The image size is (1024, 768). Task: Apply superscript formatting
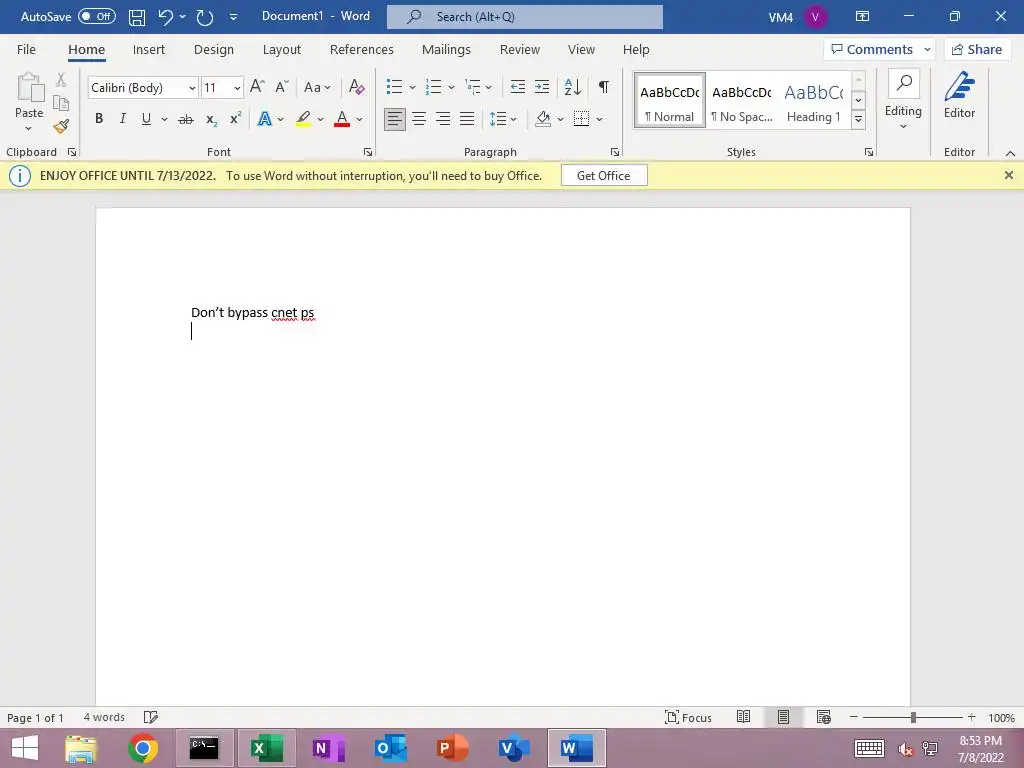pyautogui.click(x=235, y=119)
